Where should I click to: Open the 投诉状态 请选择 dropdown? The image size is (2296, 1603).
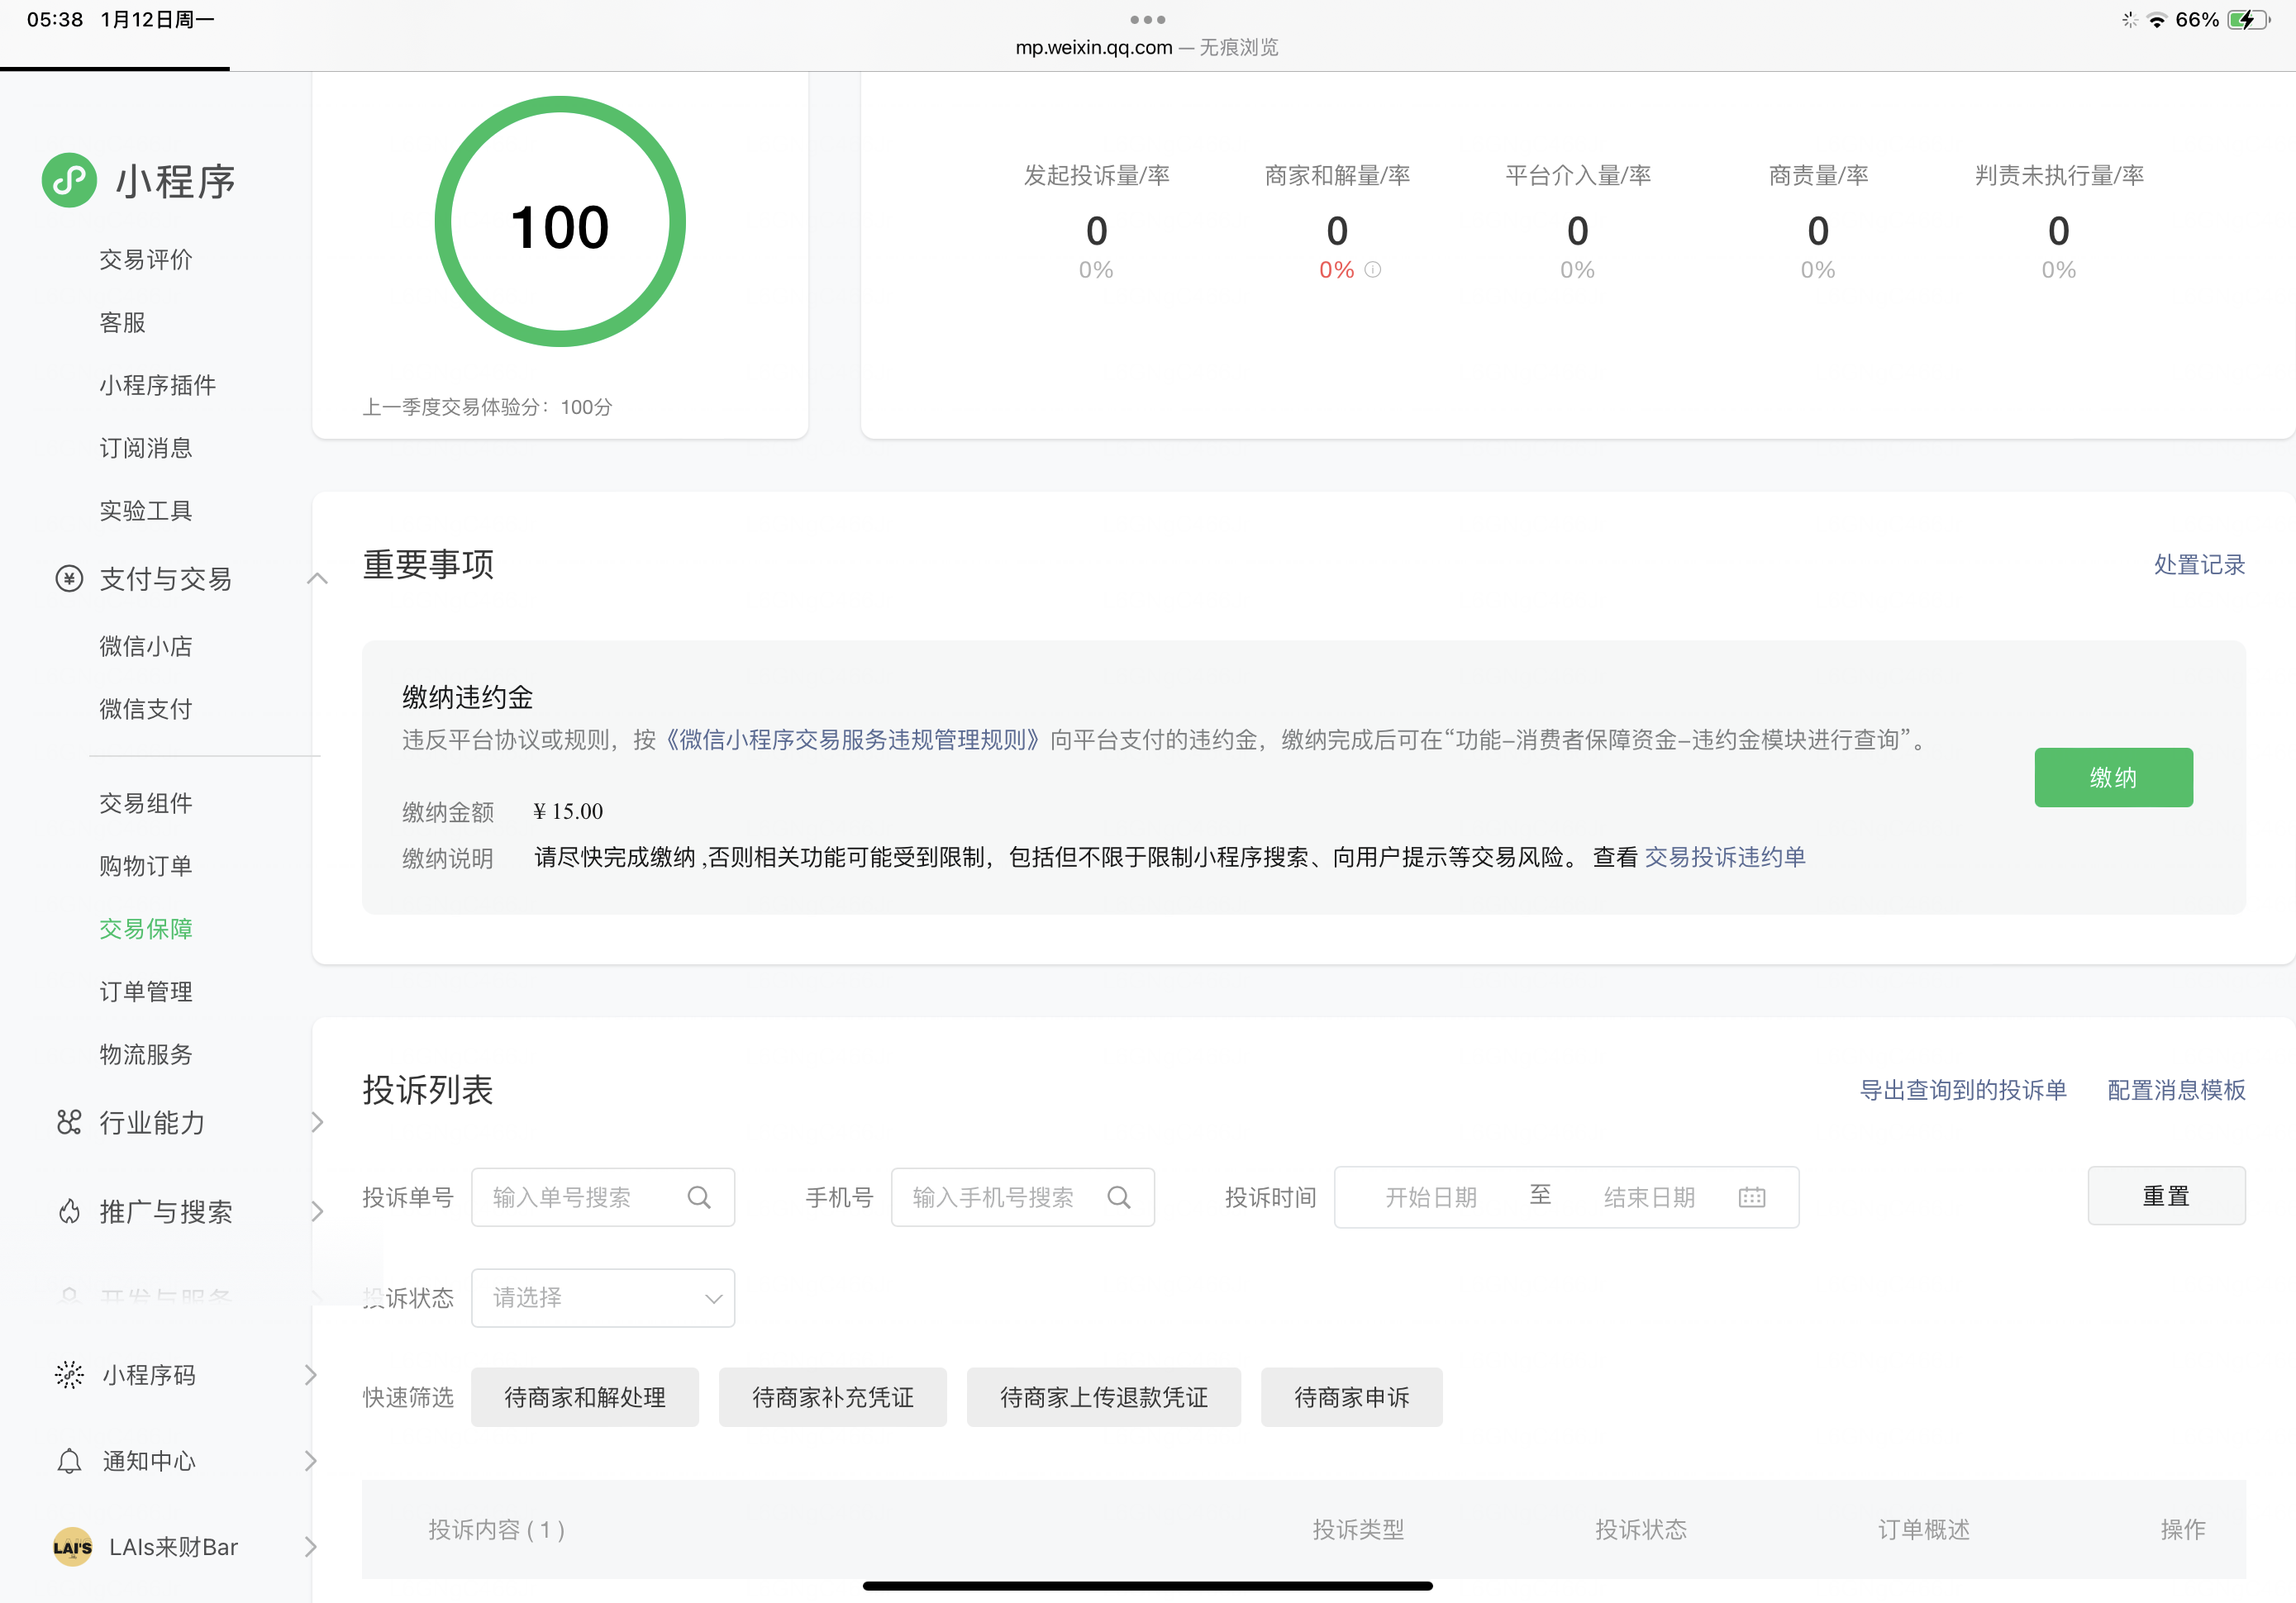(603, 1298)
